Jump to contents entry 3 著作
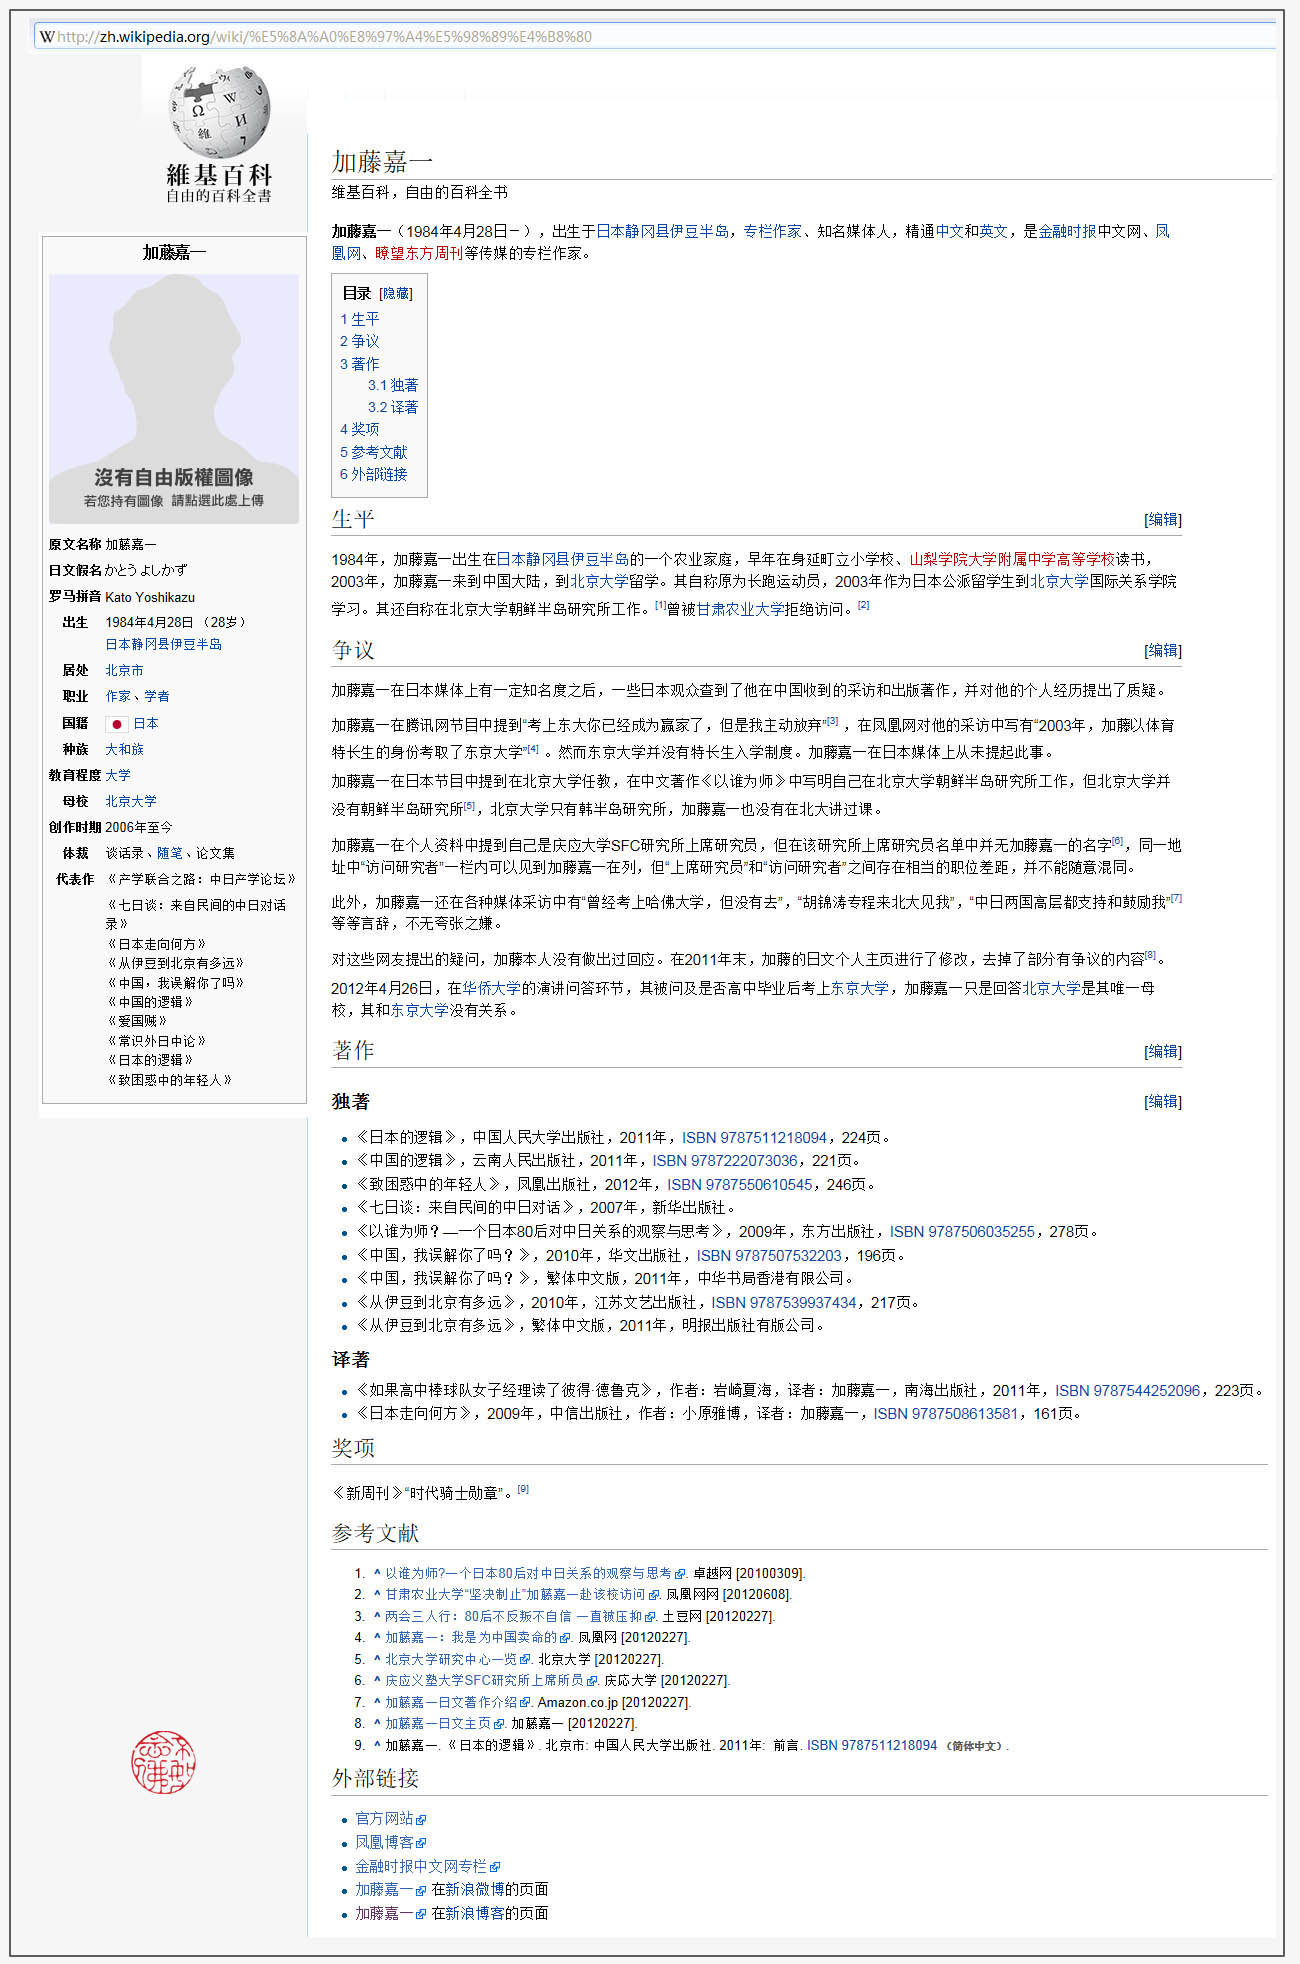1300x1964 pixels. tap(359, 364)
